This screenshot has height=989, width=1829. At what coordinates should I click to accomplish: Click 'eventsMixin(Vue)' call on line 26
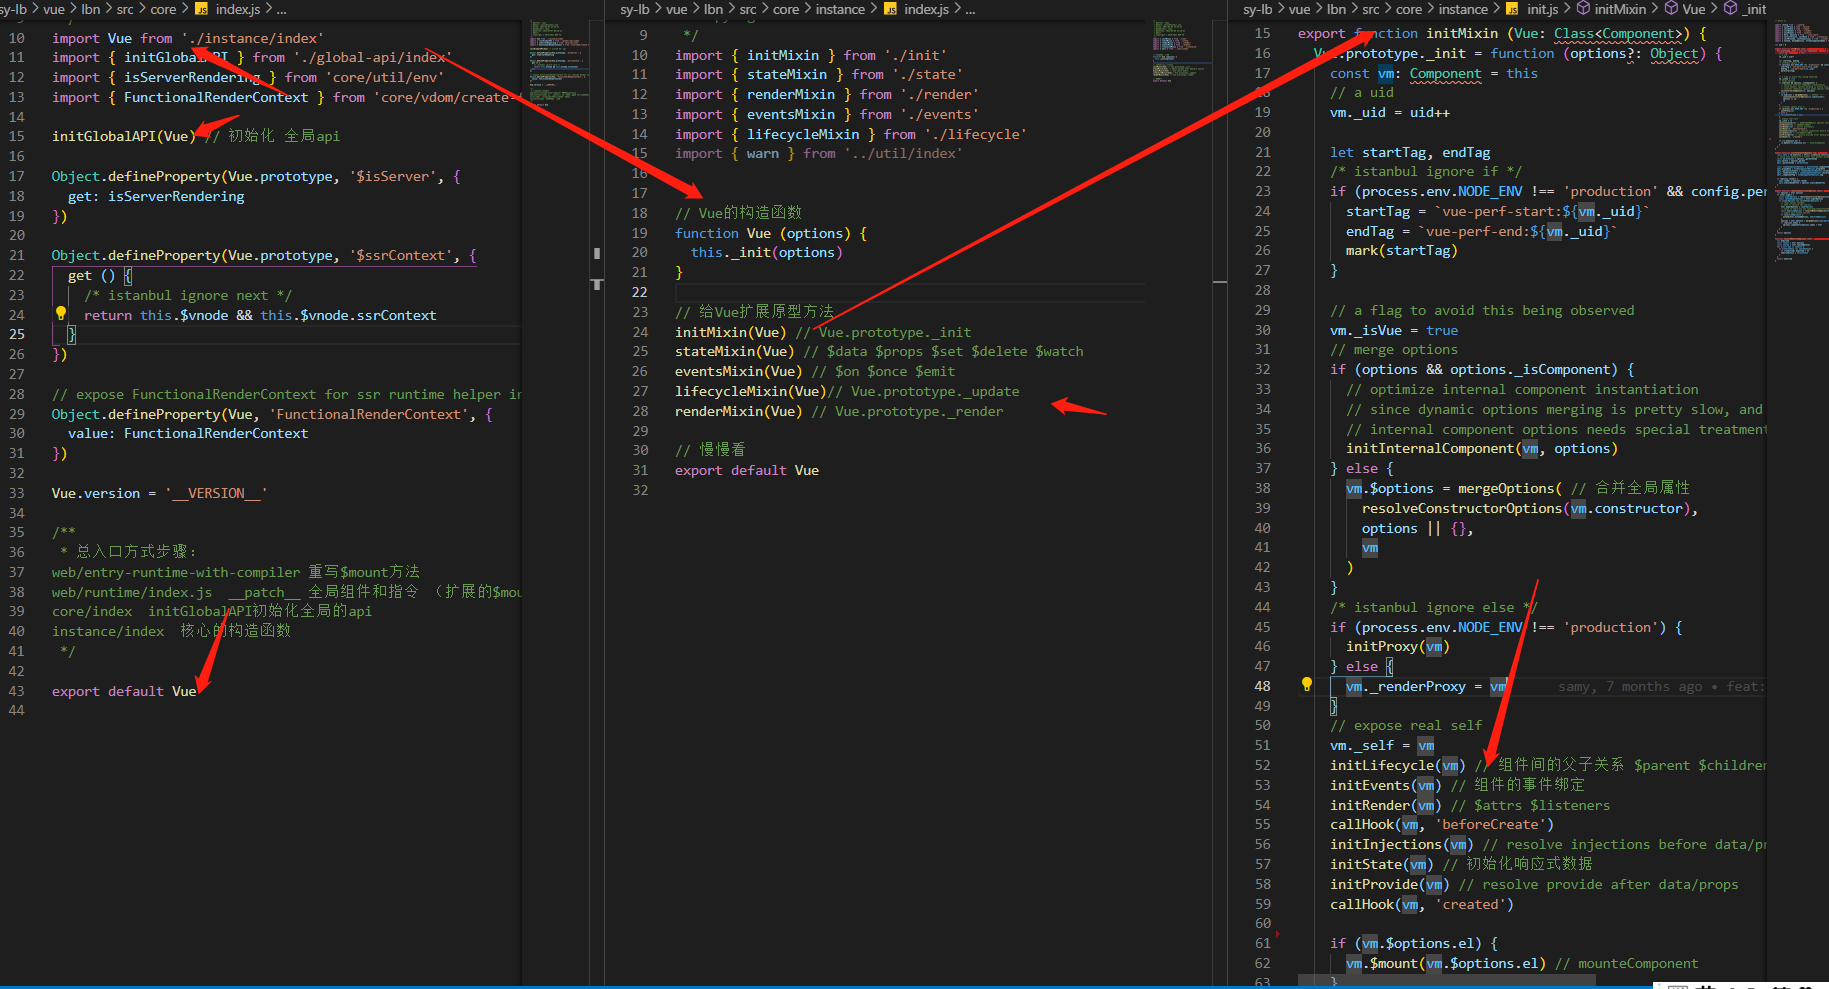[739, 371]
